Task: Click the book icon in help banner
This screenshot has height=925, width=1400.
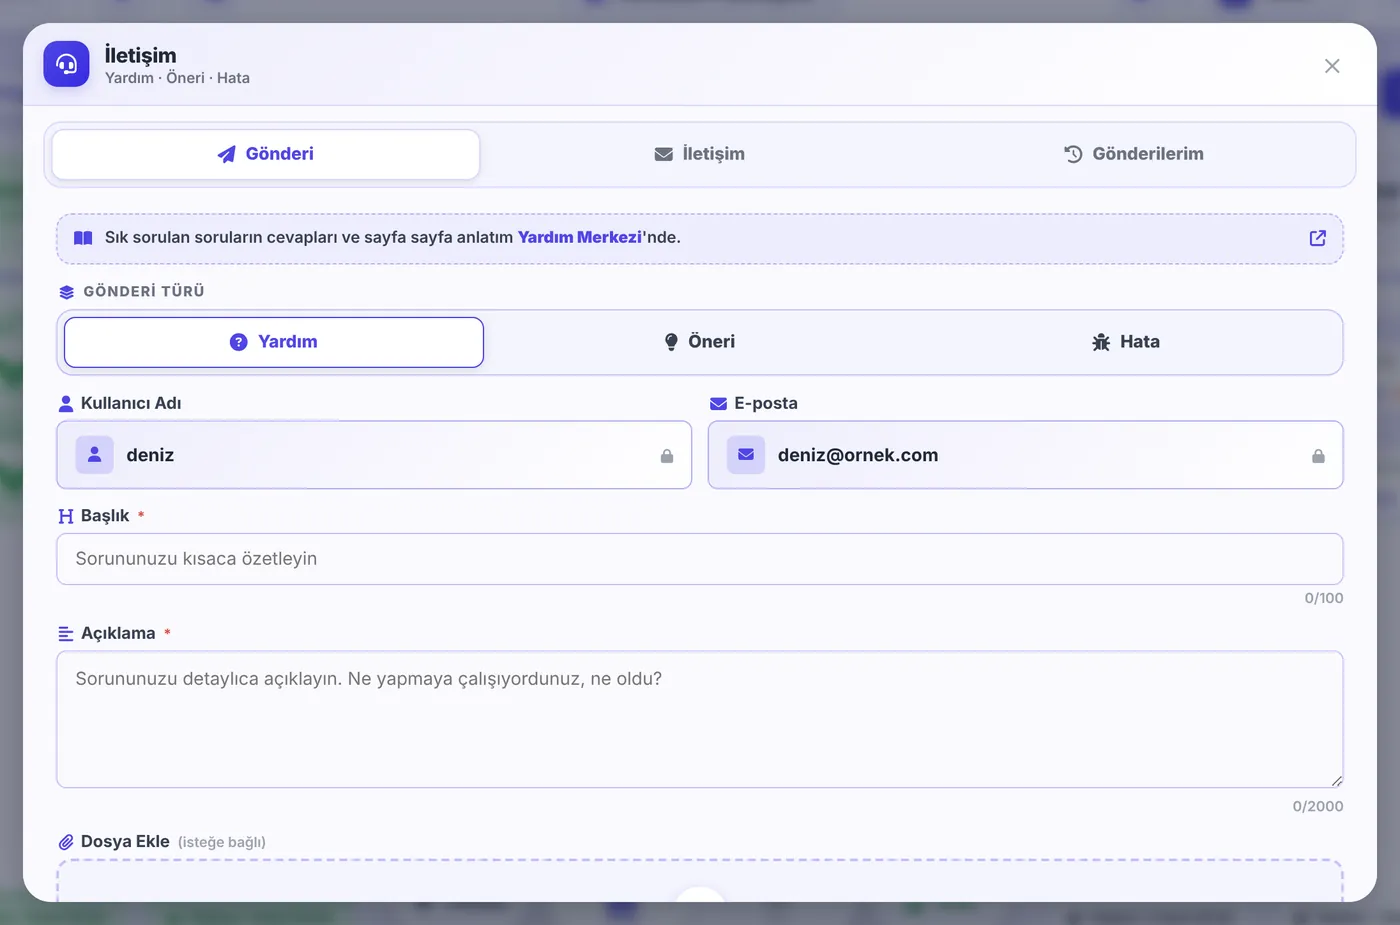Action: (83, 238)
